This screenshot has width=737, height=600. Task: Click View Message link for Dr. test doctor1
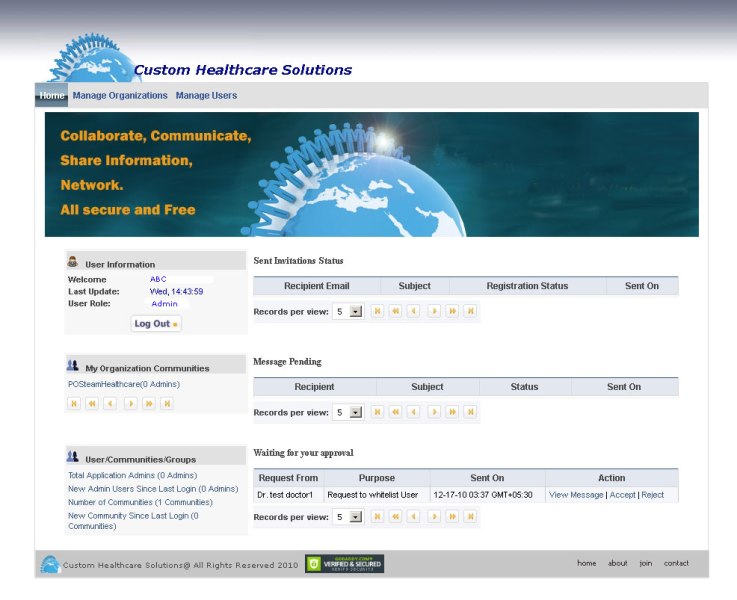tap(576, 495)
